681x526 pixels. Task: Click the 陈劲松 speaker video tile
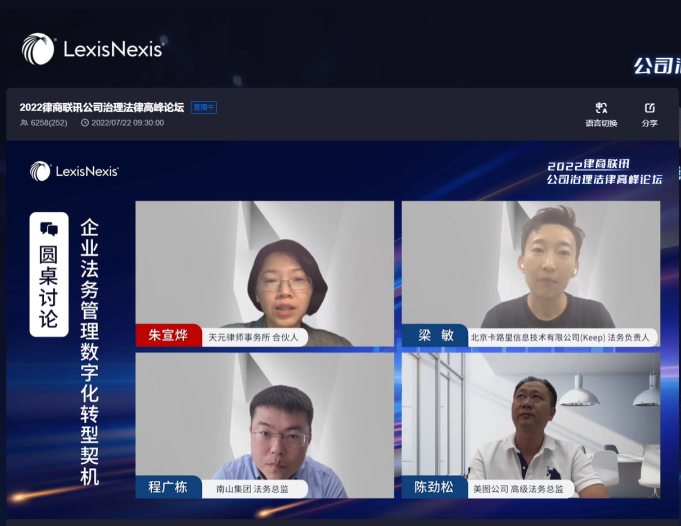531,425
